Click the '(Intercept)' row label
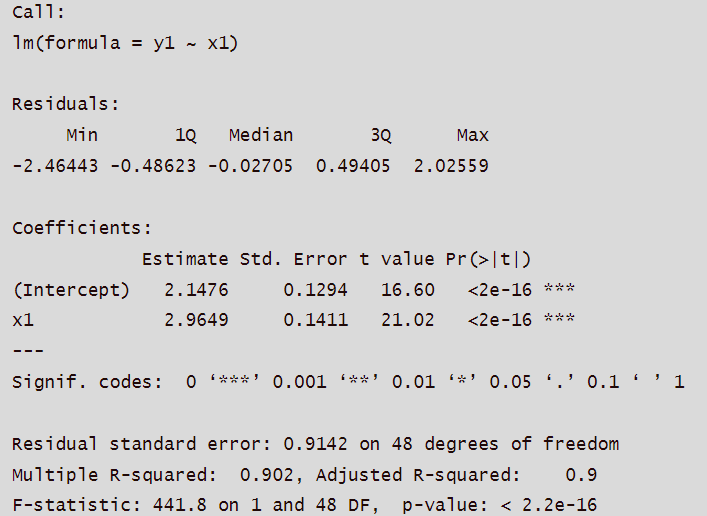Viewport: 707px width, 516px height. point(71,290)
